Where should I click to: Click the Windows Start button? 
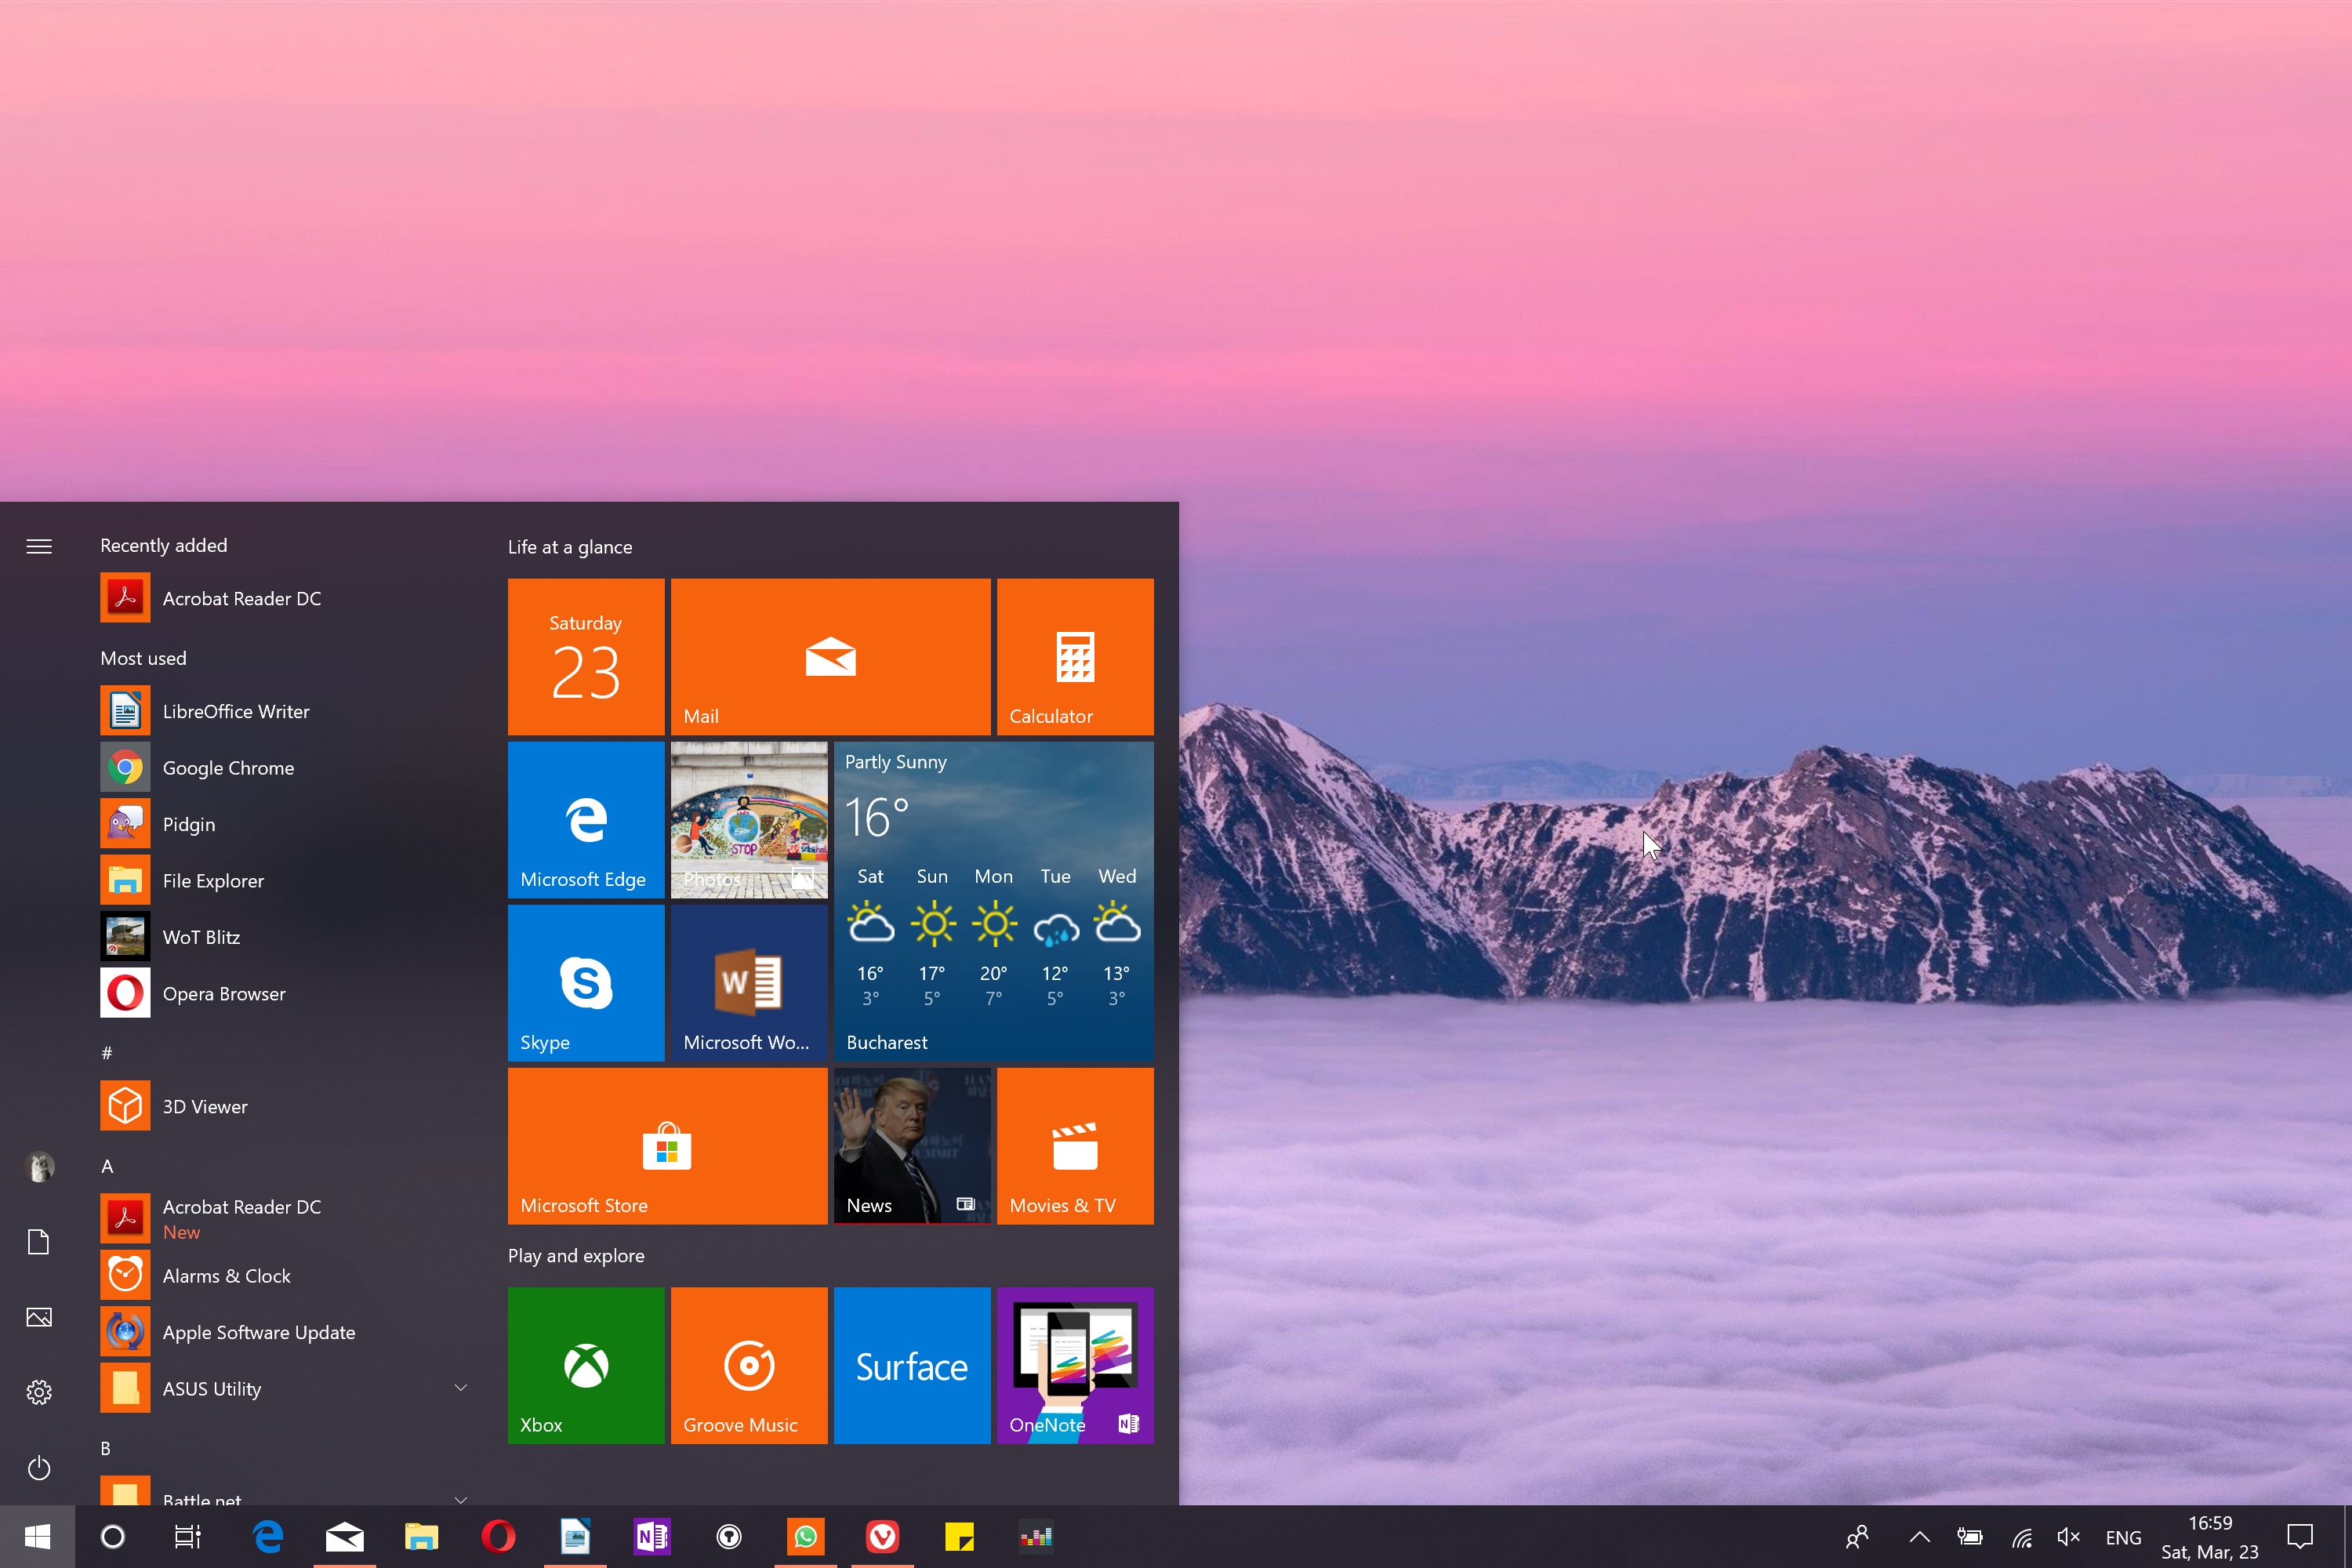click(x=37, y=1537)
